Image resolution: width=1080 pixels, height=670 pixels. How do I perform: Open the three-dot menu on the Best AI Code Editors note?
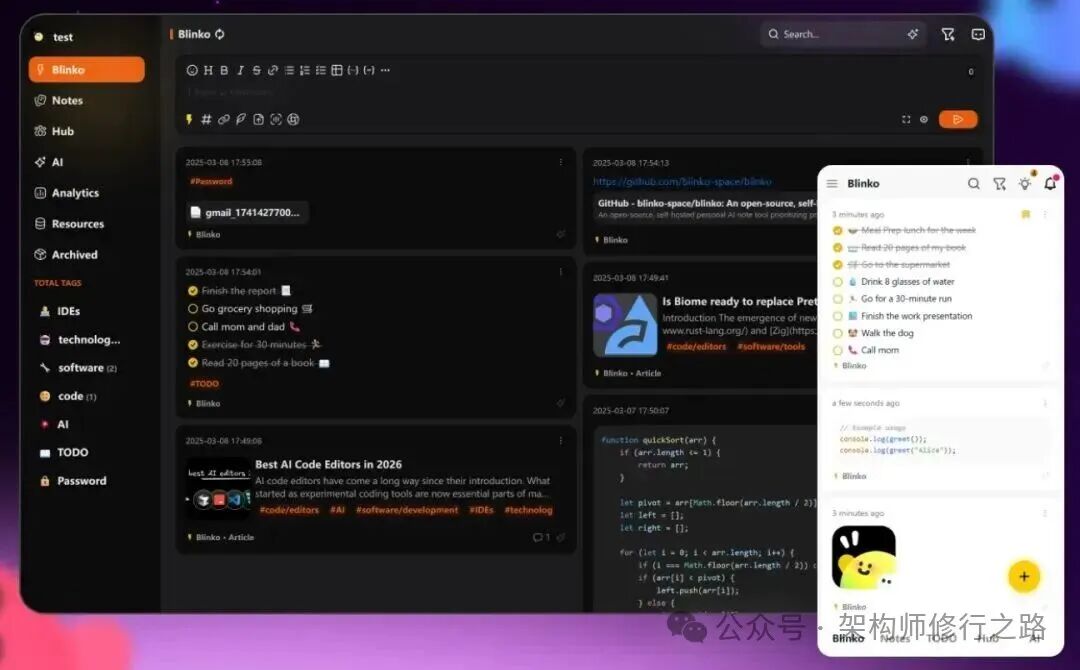(x=561, y=441)
